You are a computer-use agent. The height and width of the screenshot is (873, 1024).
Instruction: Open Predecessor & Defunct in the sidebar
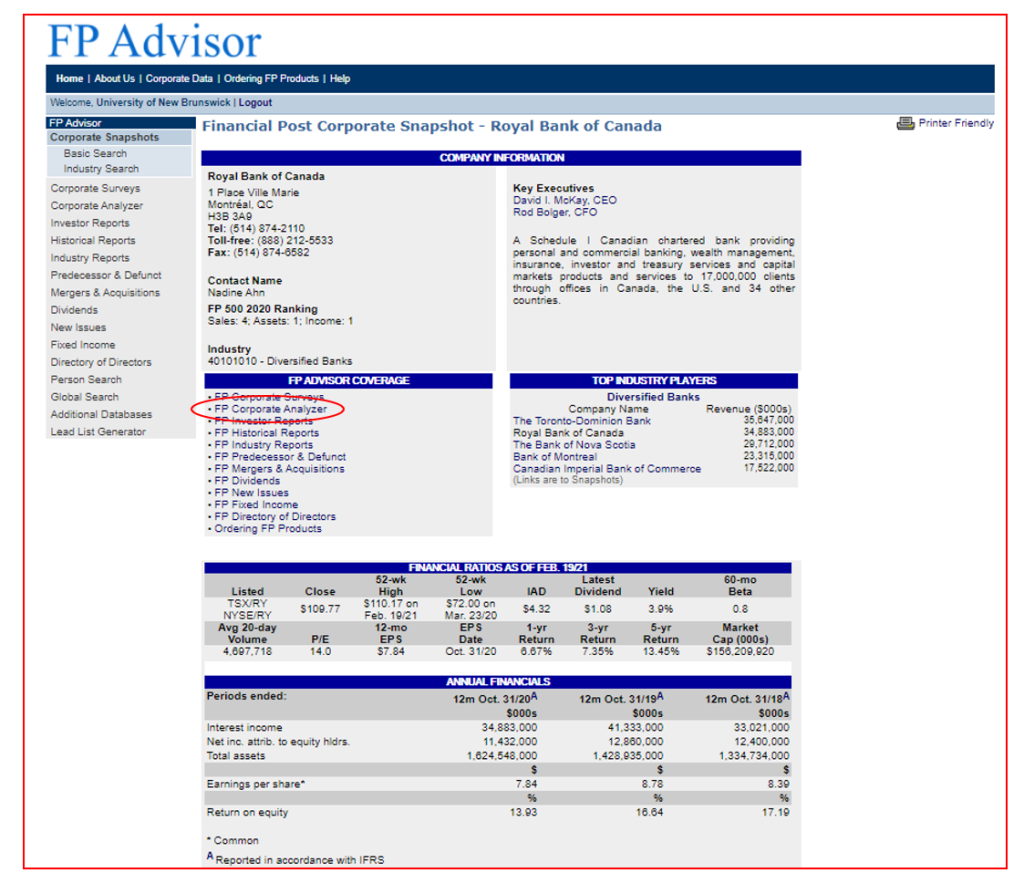pos(106,276)
